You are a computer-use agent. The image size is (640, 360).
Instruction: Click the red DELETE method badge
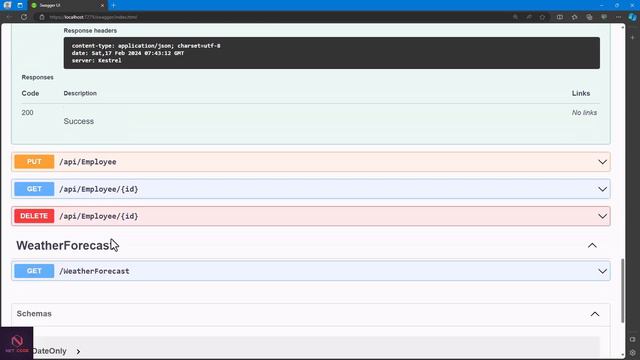pyautogui.click(x=34, y=216)
